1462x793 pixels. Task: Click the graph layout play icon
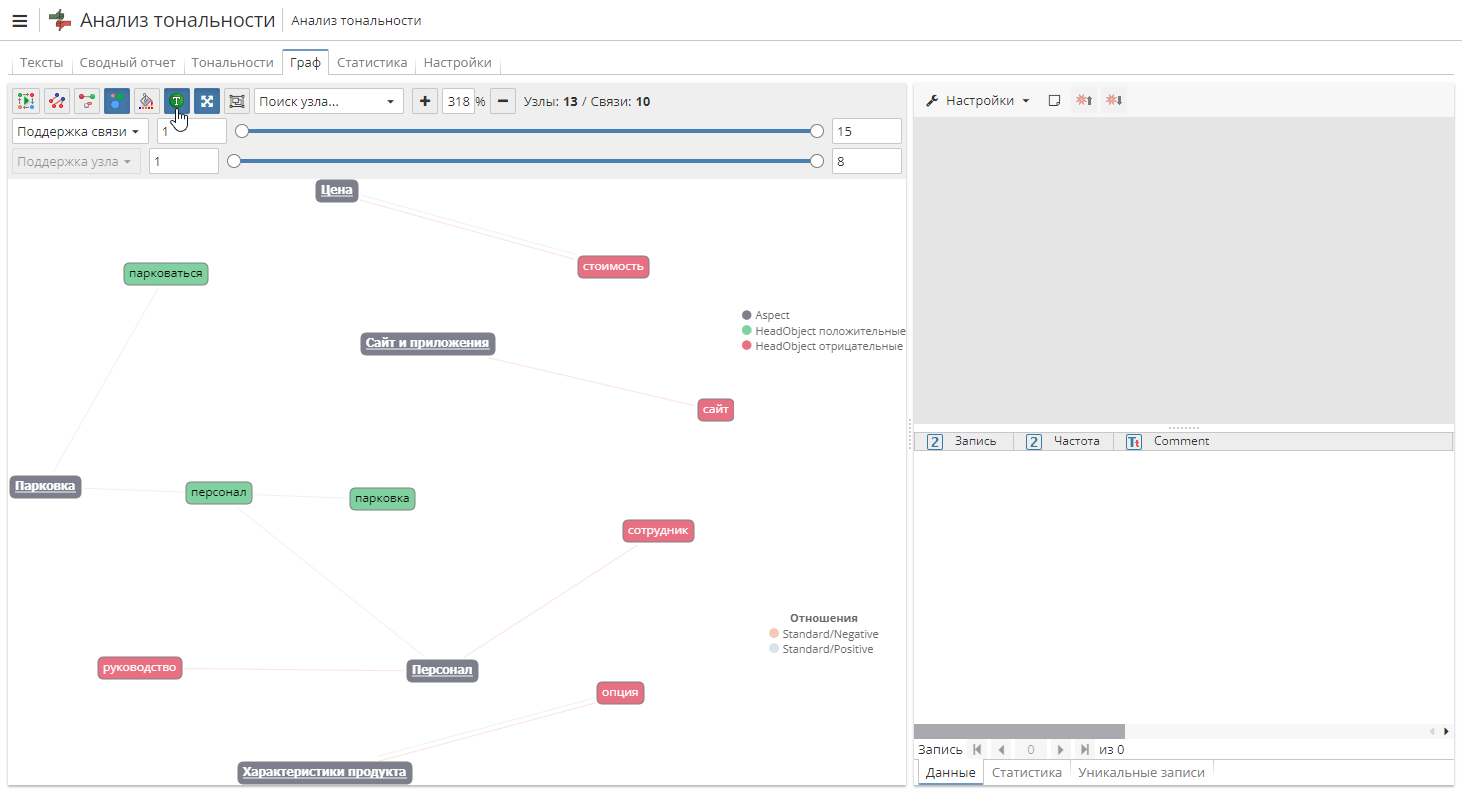coord(26,101)
